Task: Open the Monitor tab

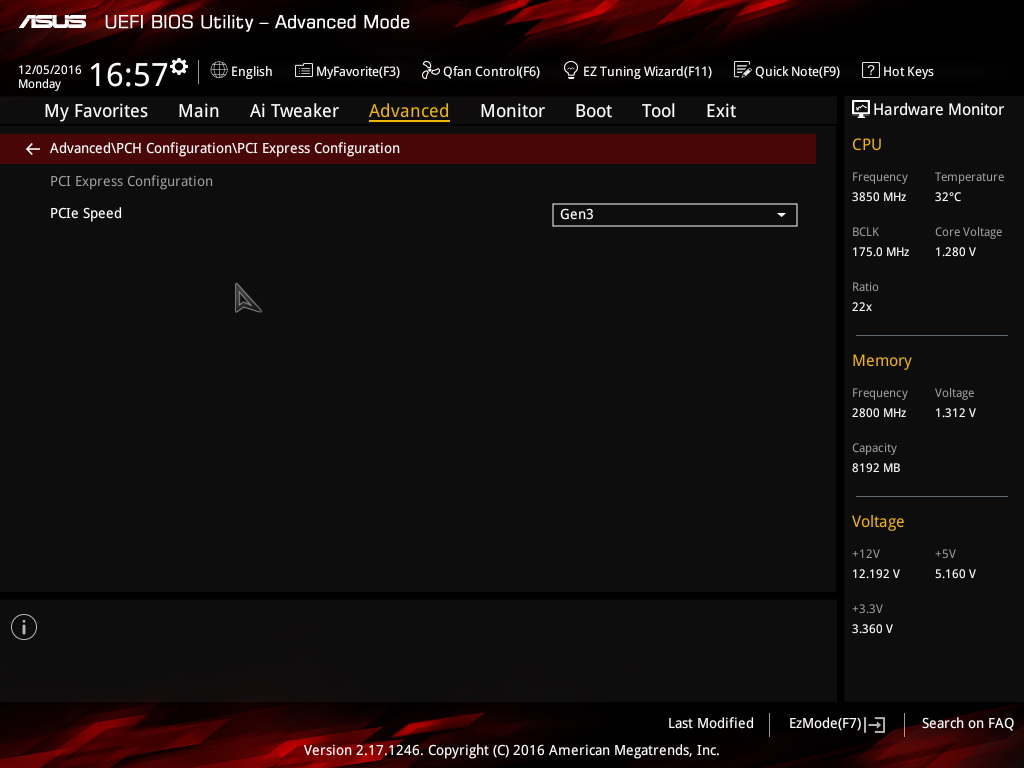Action: coord(512,111)
